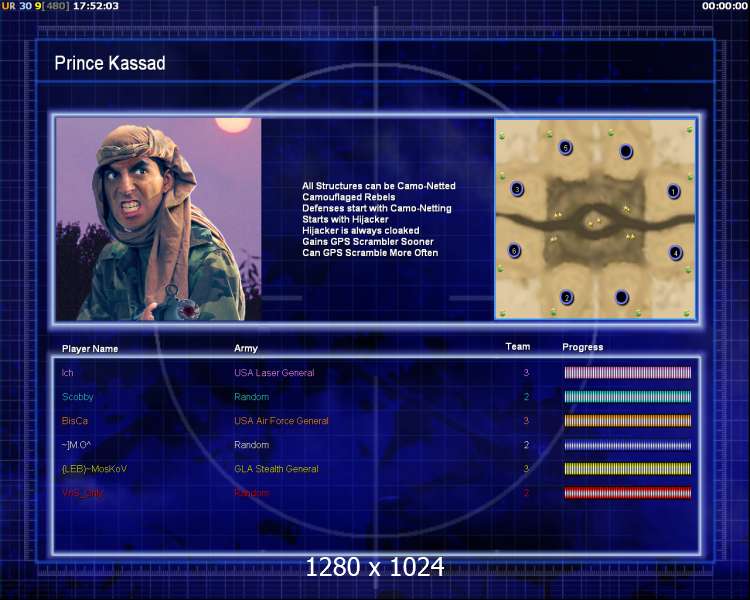Select start position 3 on the map
This screenshot has width=750, height=600.
517,189
